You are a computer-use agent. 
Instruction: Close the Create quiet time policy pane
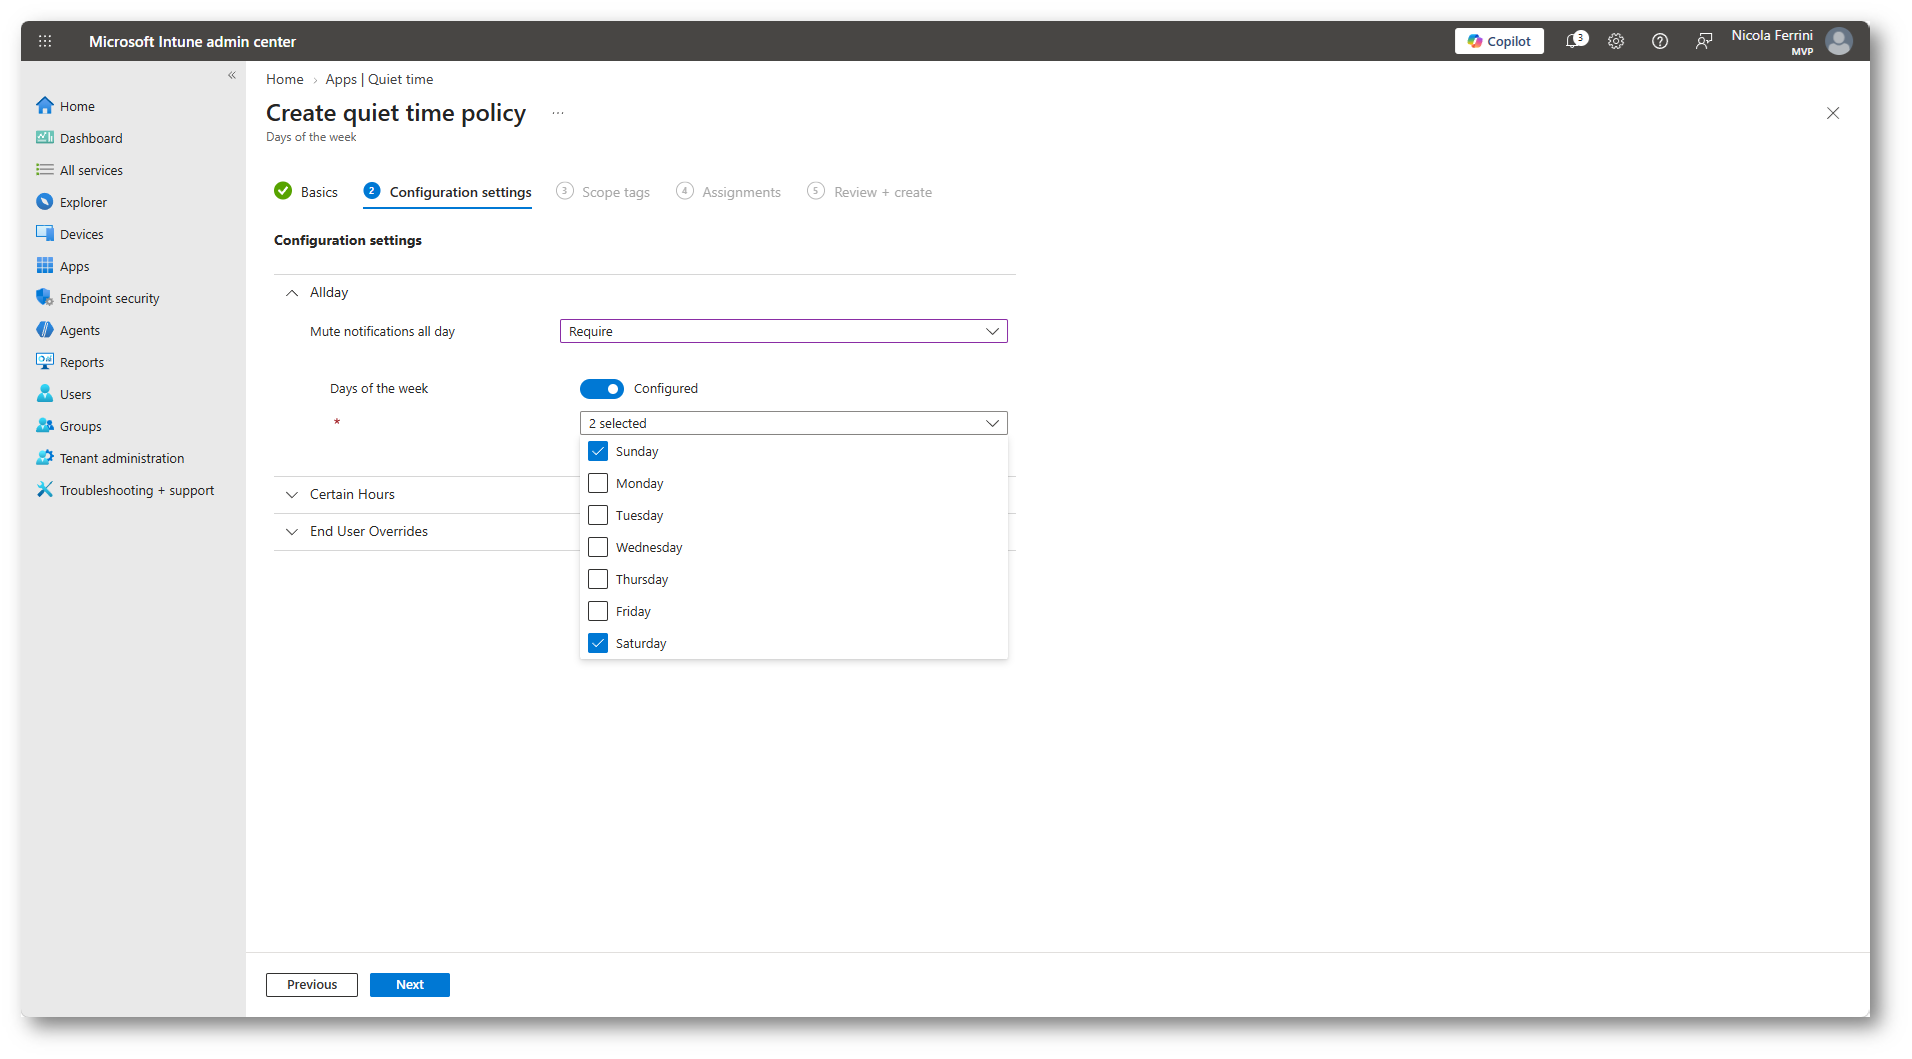pyautogui.click(x=1833, y=113)
